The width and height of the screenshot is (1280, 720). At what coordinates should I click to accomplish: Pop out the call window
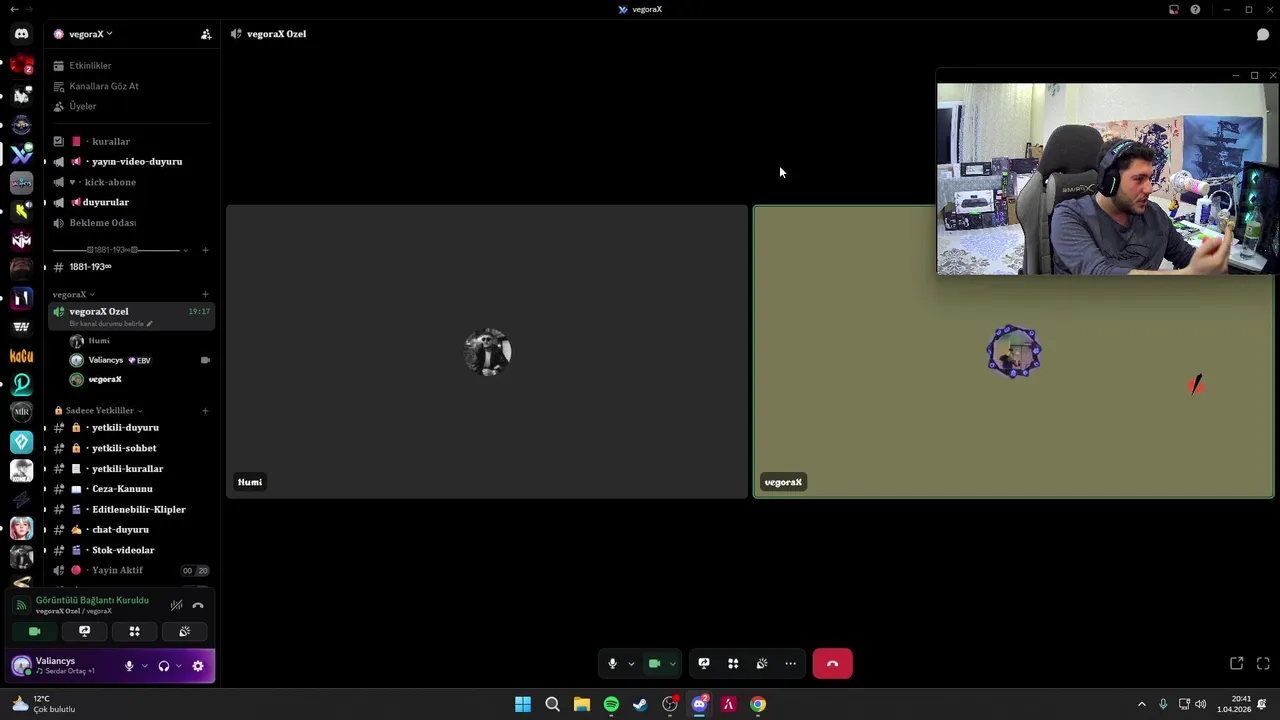tap(1237, 663)
